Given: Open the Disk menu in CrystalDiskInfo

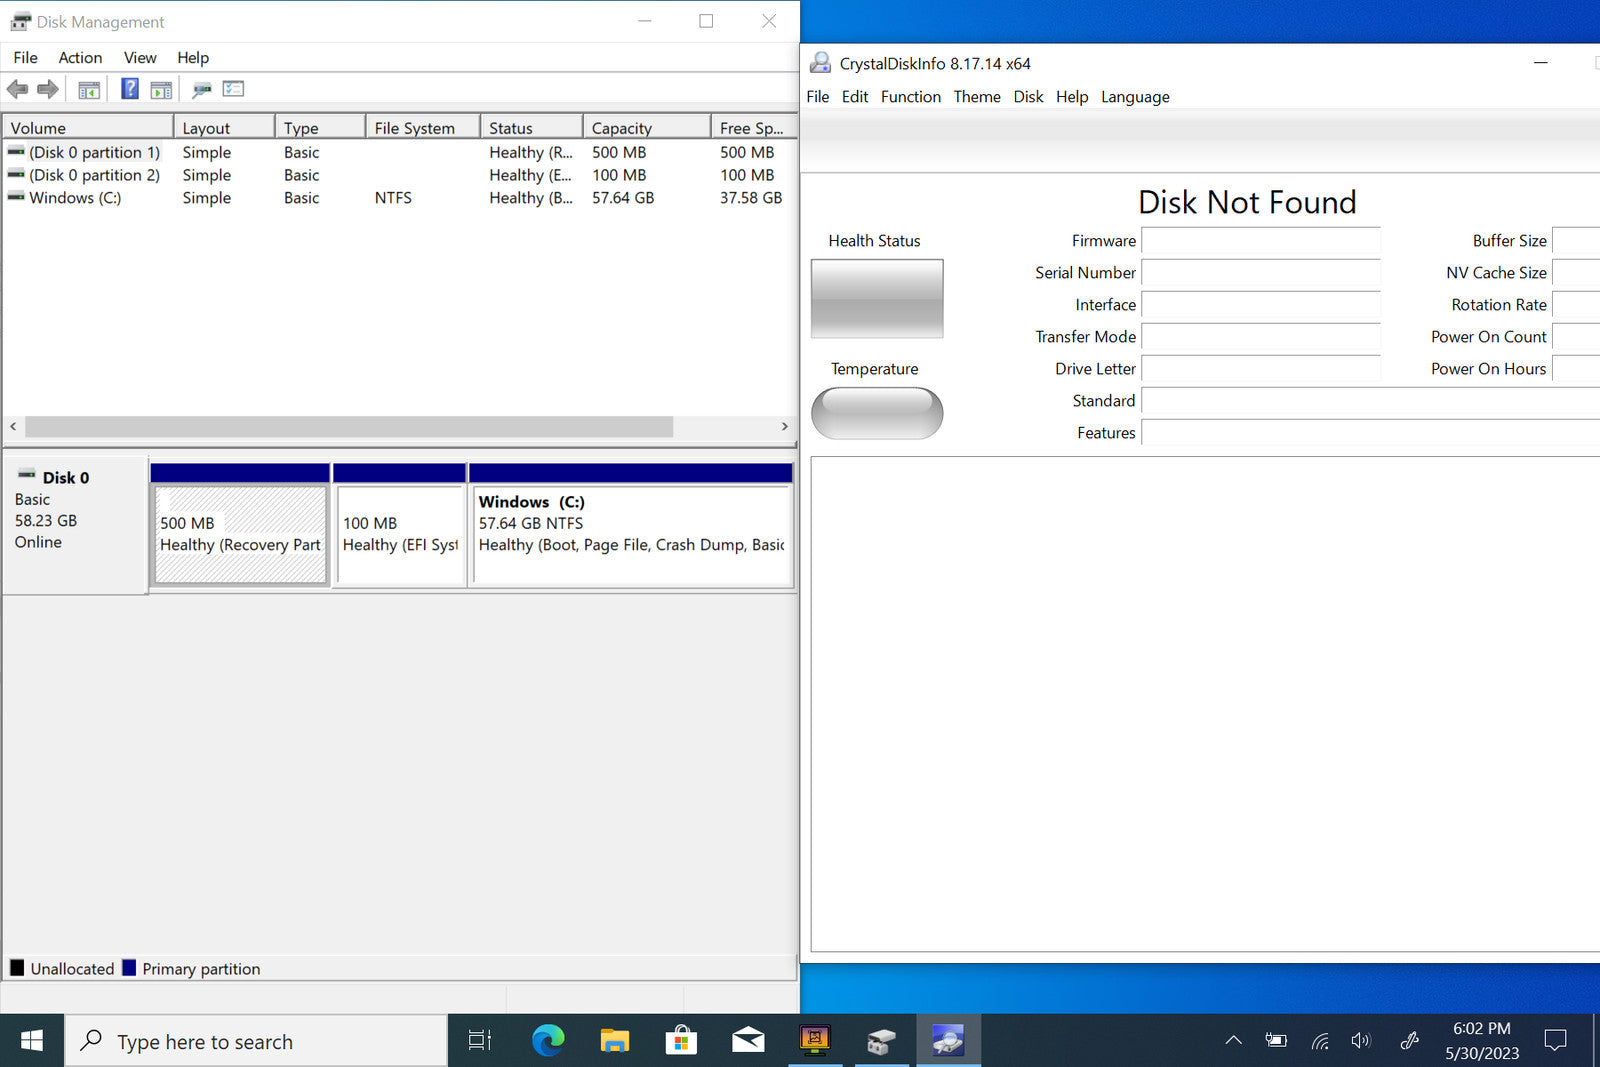Looking at the screenshot, I should (1028, 97).
